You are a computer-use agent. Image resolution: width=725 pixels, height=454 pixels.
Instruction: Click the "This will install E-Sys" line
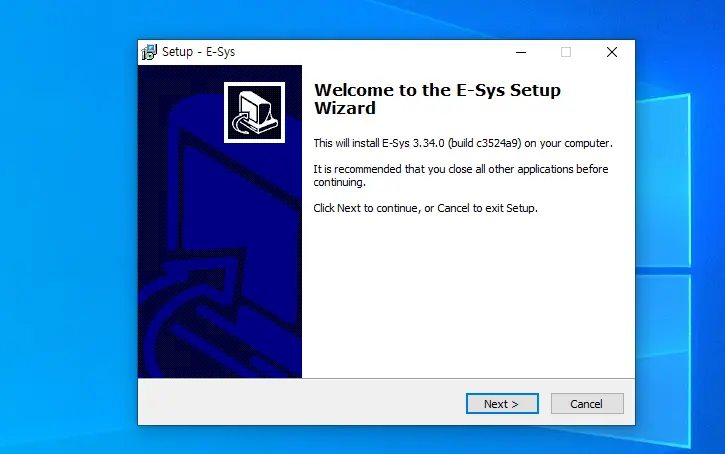[463, 143]
